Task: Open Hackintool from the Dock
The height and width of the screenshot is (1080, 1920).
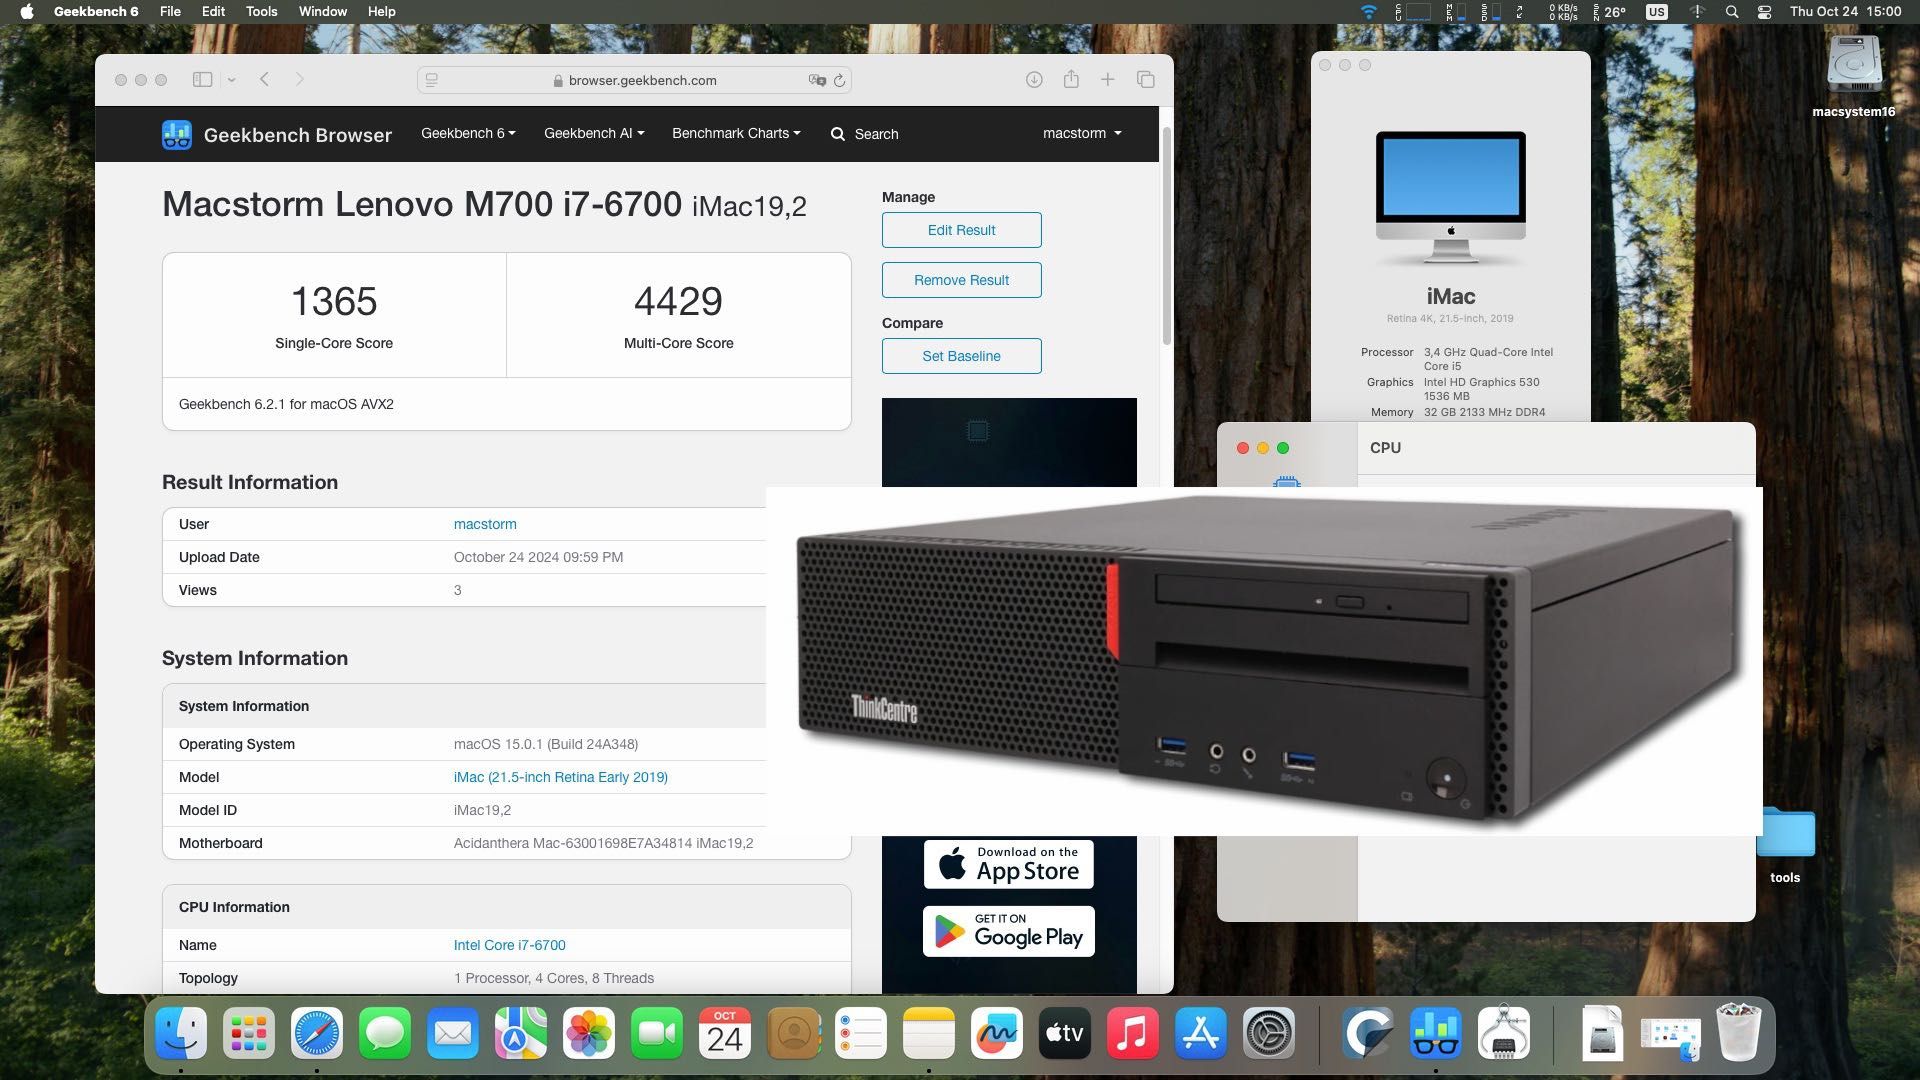Action: (1504, 1033)
